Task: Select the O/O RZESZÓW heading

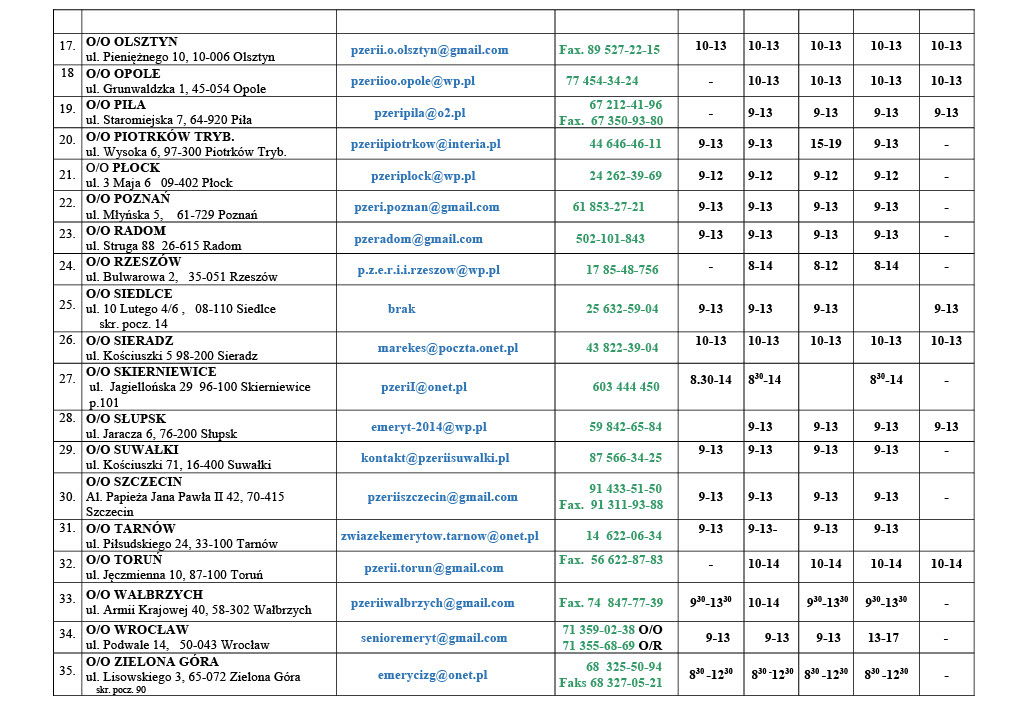Action: 133,262
